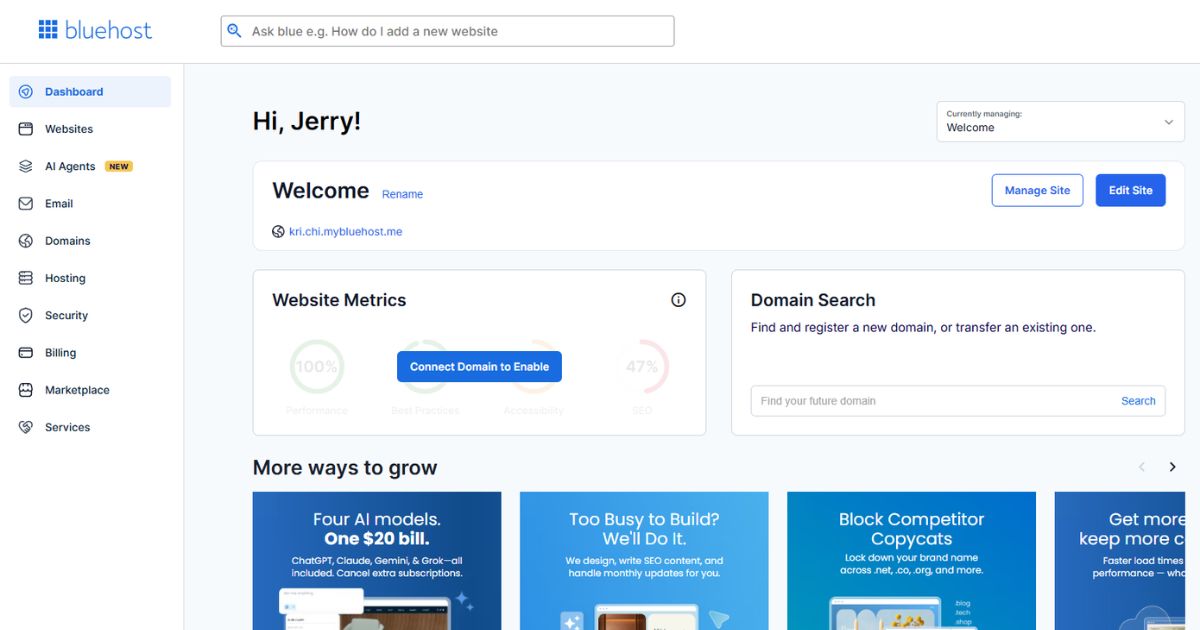Screen dimensions: 1200x630
Task: Click the Websites sidebar icon
Action: pyautogui.click(x=26, y=129)
